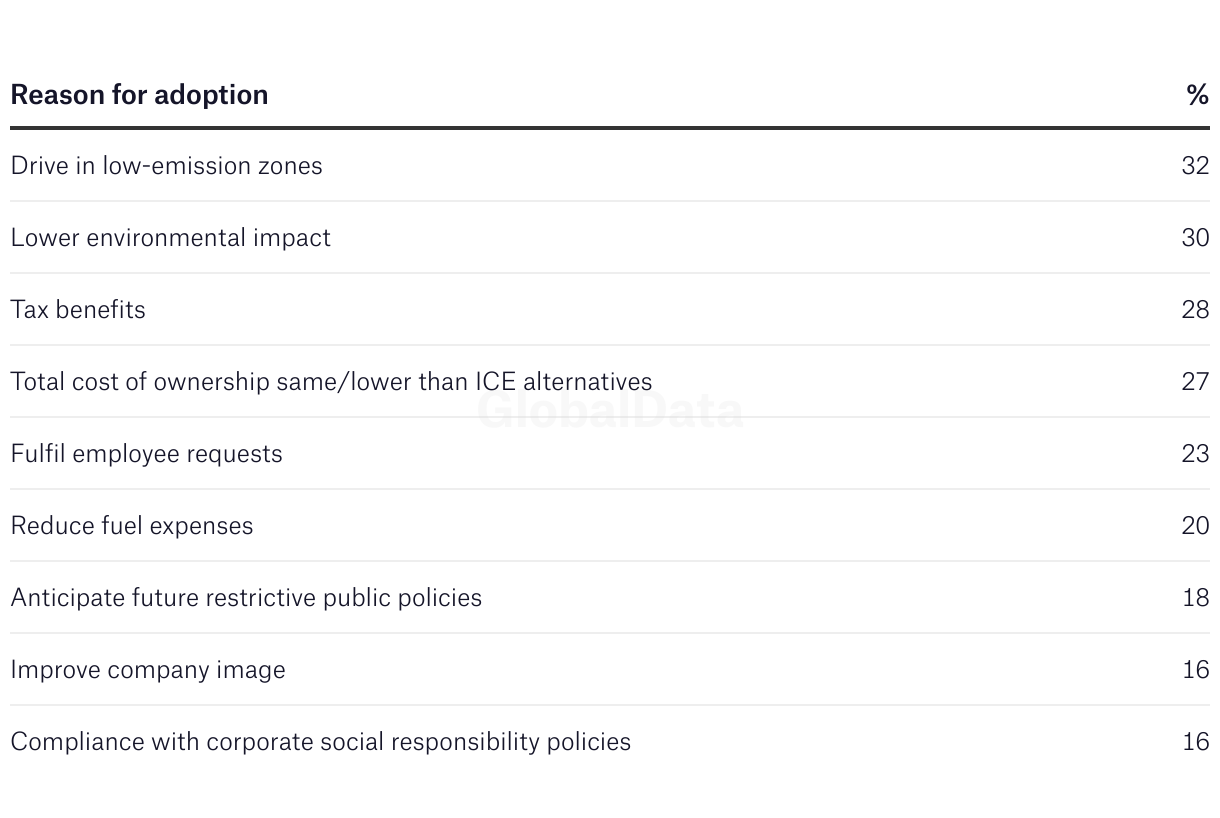Click the "Reason for adoption" column header
Image resolution: width=1220 pixels, height=818 pixels.
pos(139,95)
